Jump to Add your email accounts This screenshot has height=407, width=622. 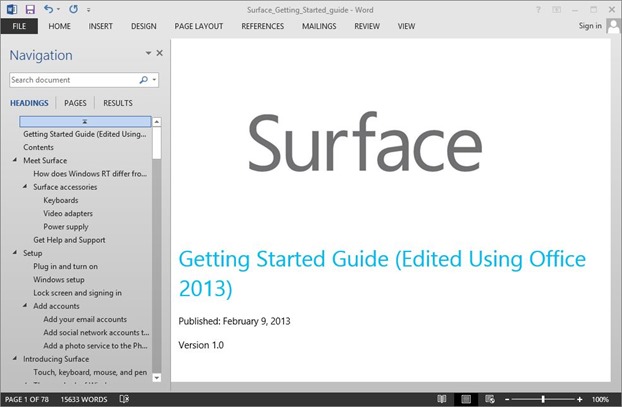pos(85,319)
